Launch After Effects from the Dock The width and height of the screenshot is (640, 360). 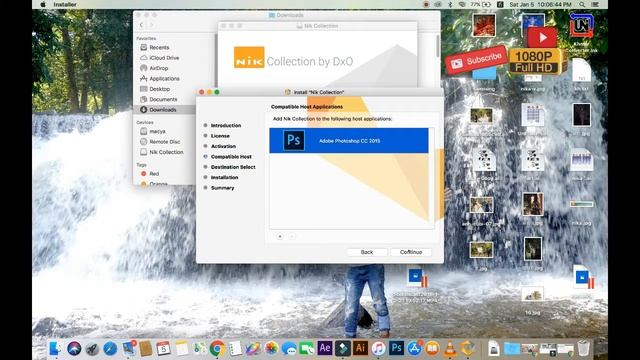click(x=325, y=348)
